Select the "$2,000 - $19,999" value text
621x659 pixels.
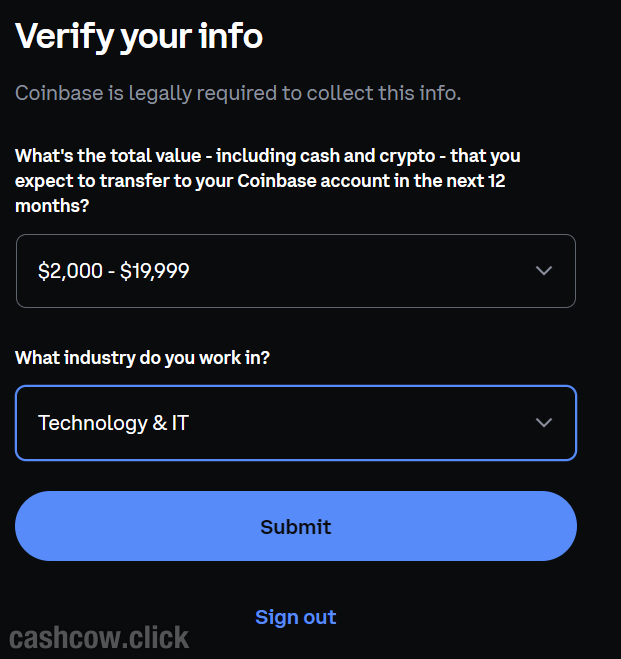pos(113,271)
